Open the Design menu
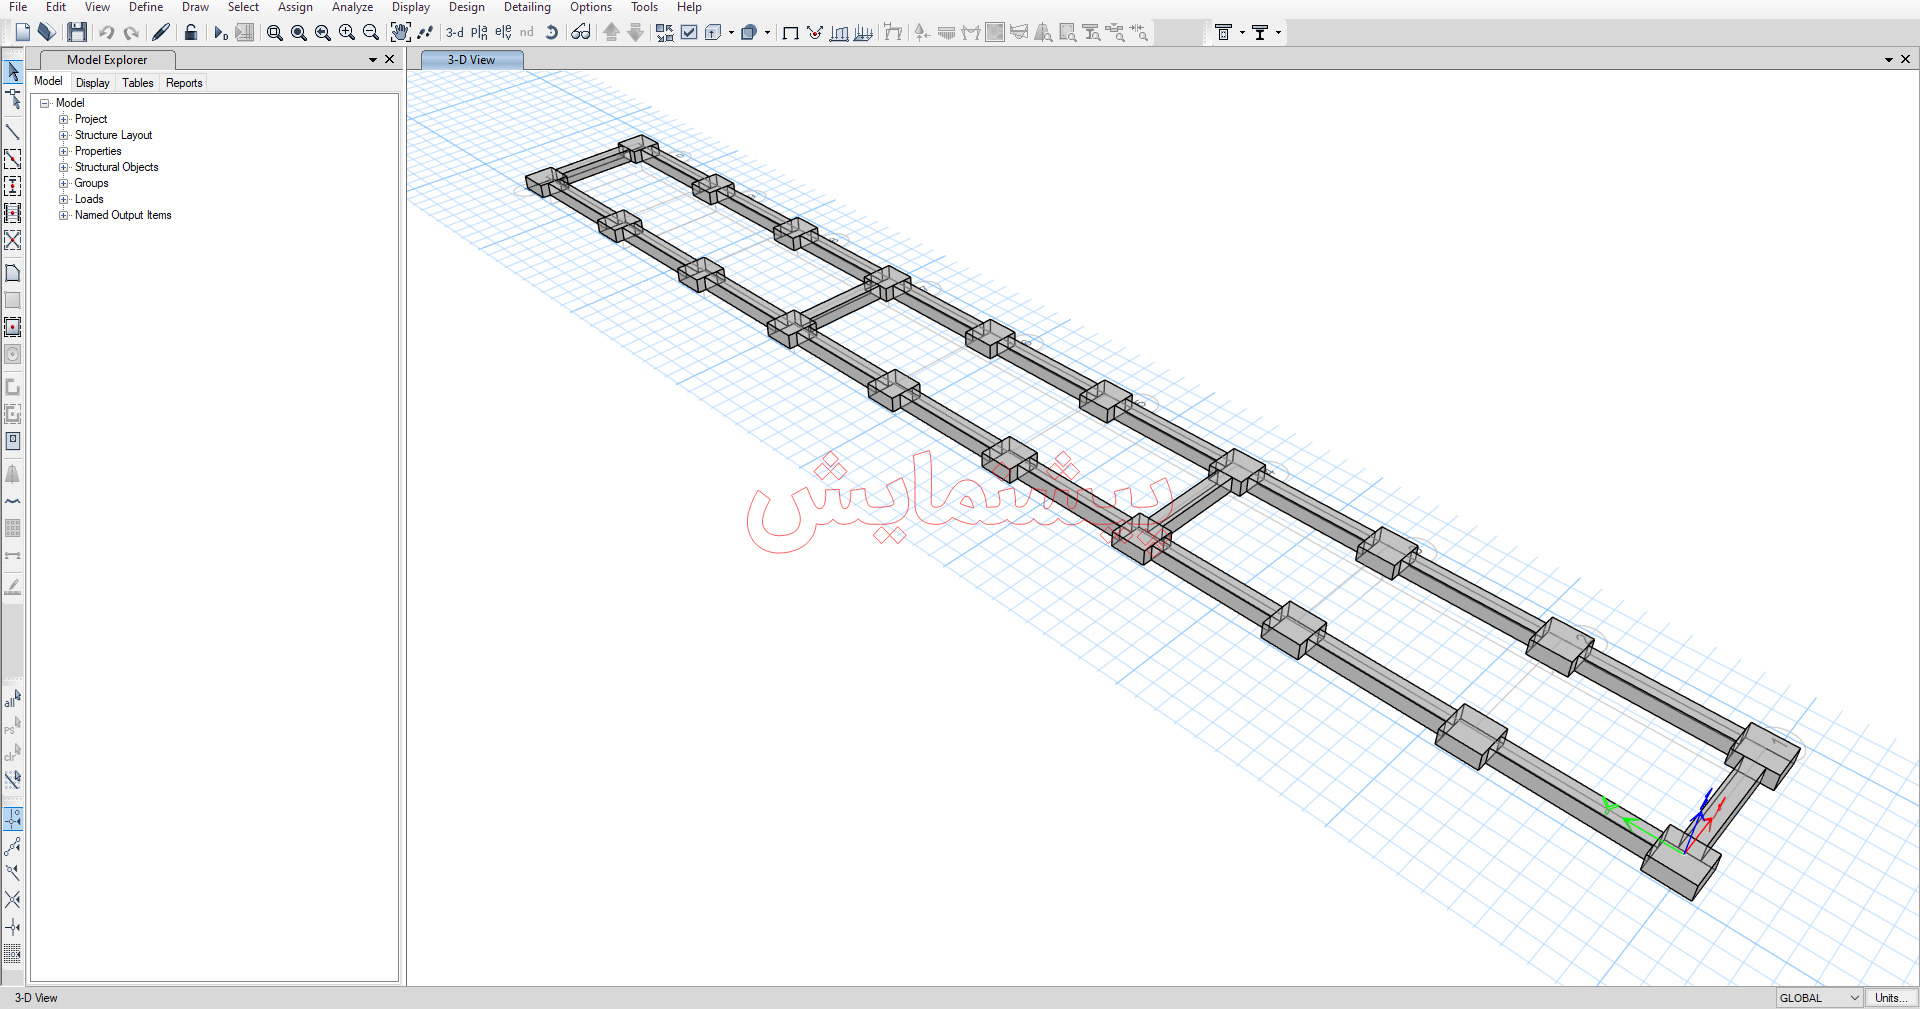The width and height of the screenshot is (1920, 1009). click(x=466, y=7)
